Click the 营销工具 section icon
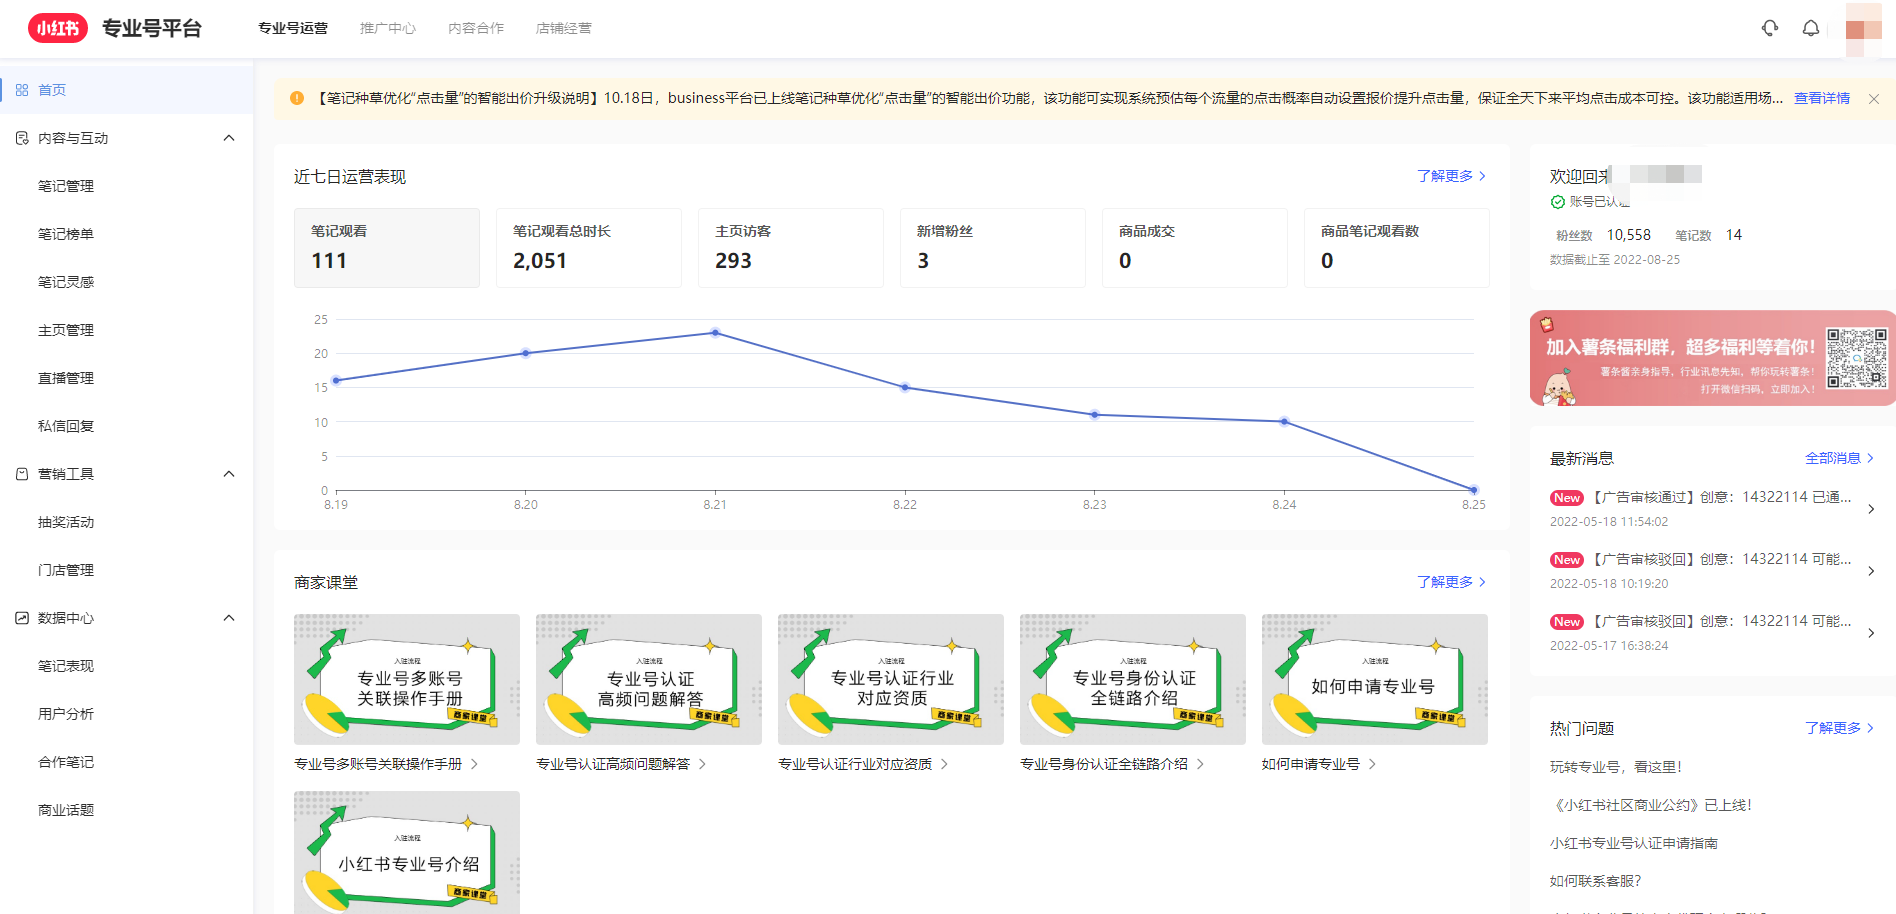This screenshot has height=914, width=1896. 22,474
